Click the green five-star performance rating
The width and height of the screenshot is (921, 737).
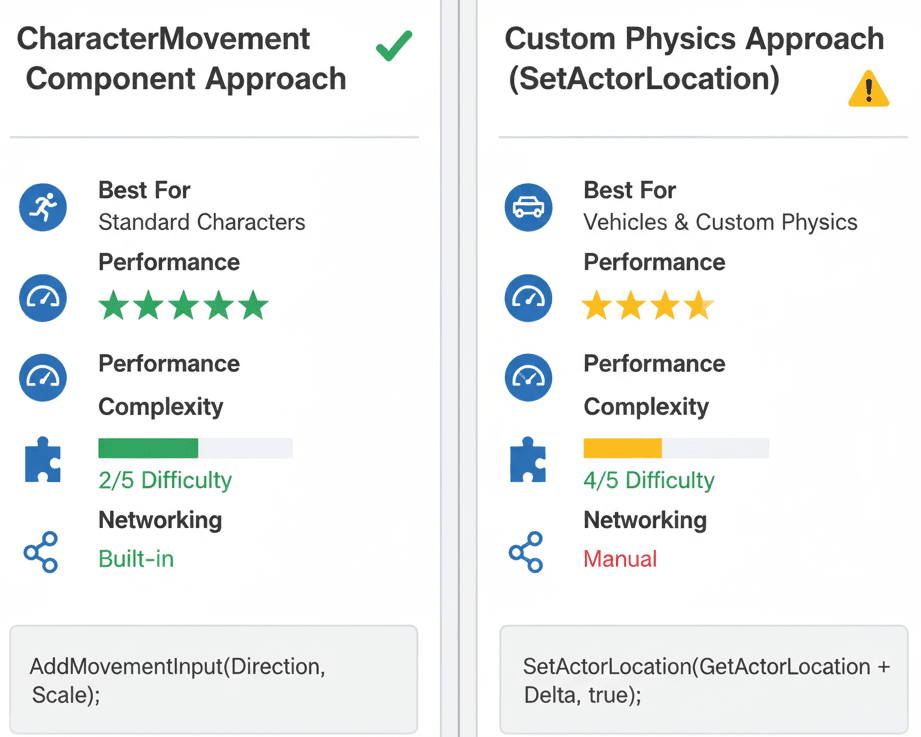point(184,306)
